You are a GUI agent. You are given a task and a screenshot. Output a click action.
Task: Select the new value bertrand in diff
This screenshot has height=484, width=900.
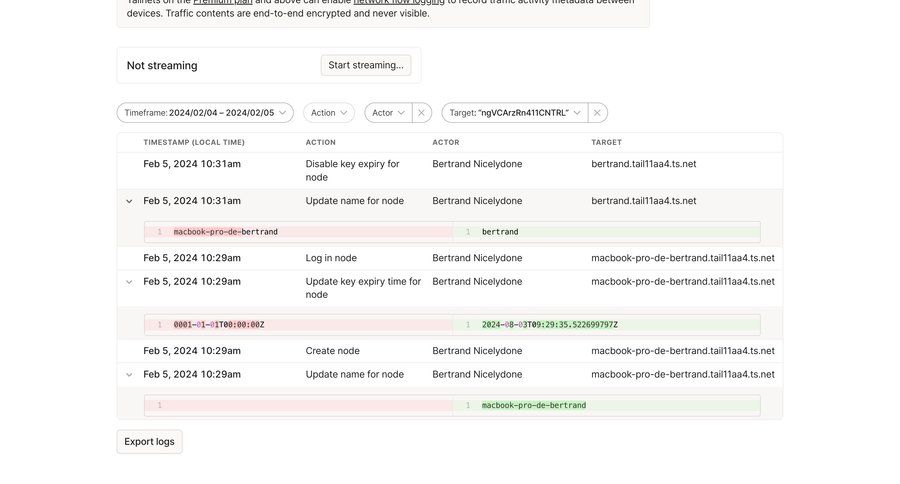pyautogui.click(x=500, y=232)
